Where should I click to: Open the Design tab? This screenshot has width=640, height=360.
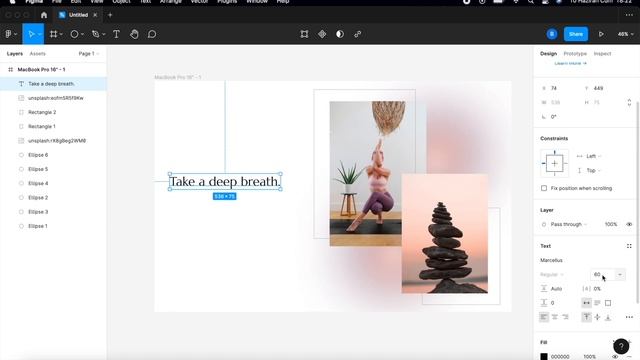(548, 54)
